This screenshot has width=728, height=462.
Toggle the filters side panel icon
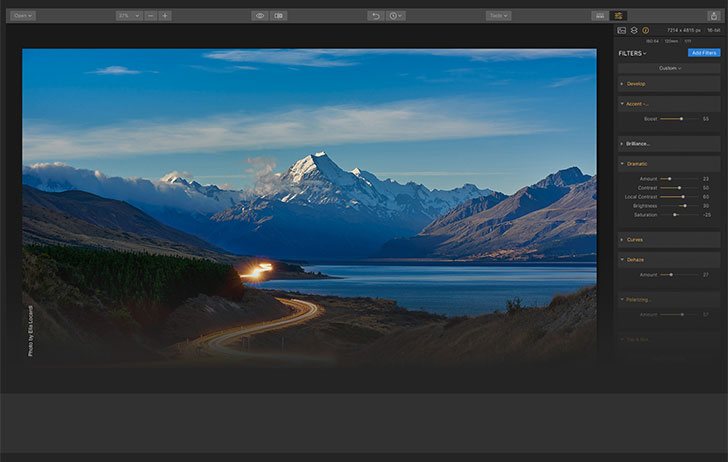pyautogui.click(x=618, y=16)
